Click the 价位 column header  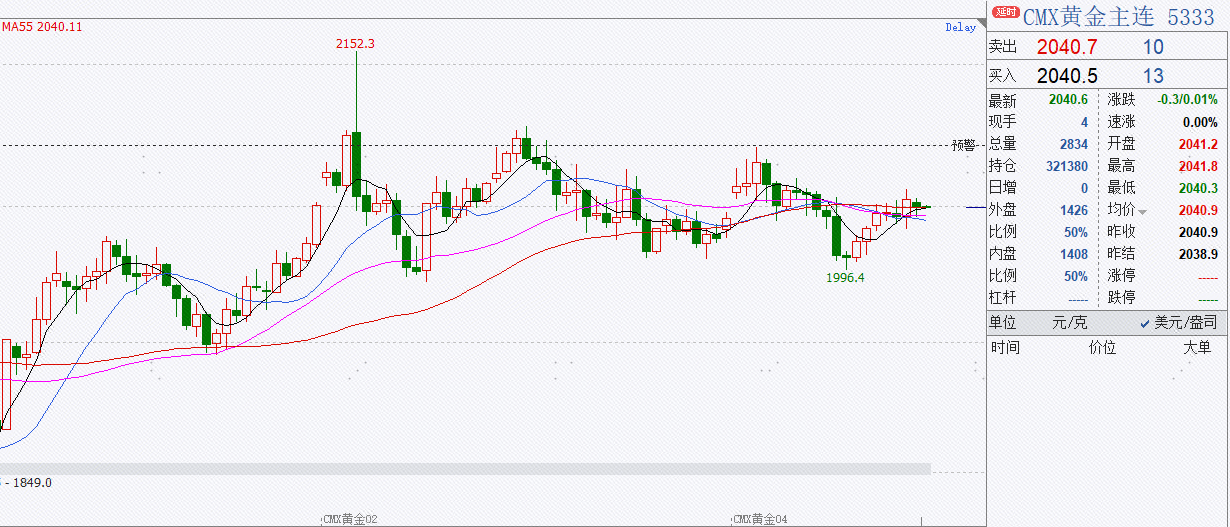pyautogui.click(x=1102, y=348)
